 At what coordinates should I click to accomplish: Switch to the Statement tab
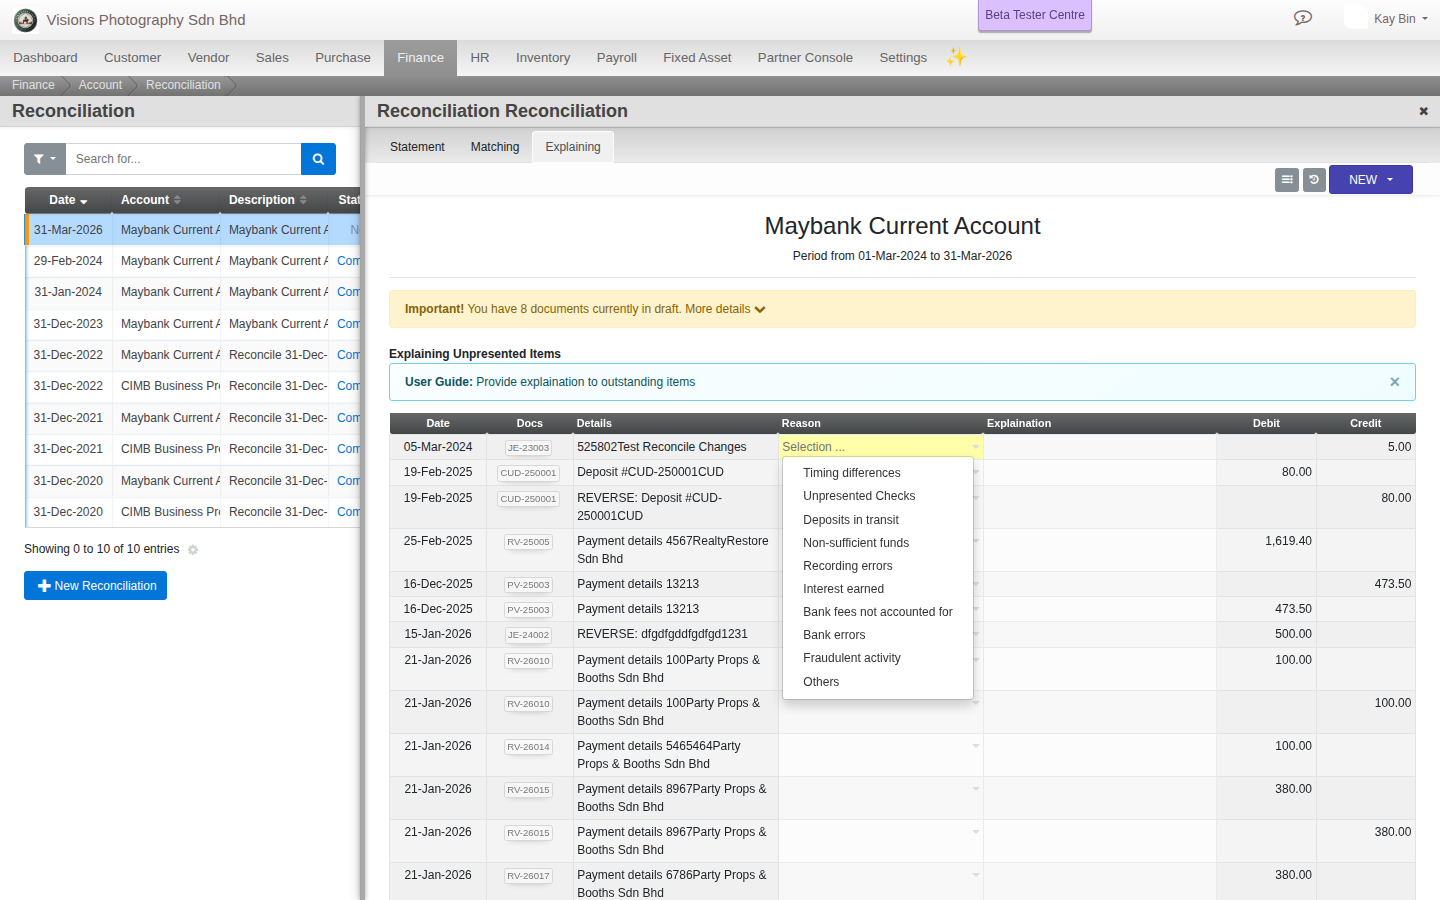pyautogui.click(x=417, y=147)
